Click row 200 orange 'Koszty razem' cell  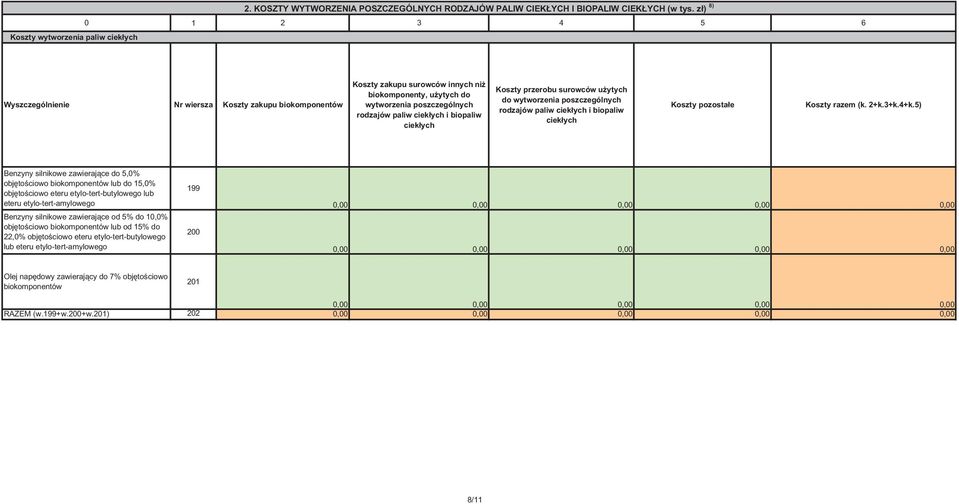pos(864,232)
